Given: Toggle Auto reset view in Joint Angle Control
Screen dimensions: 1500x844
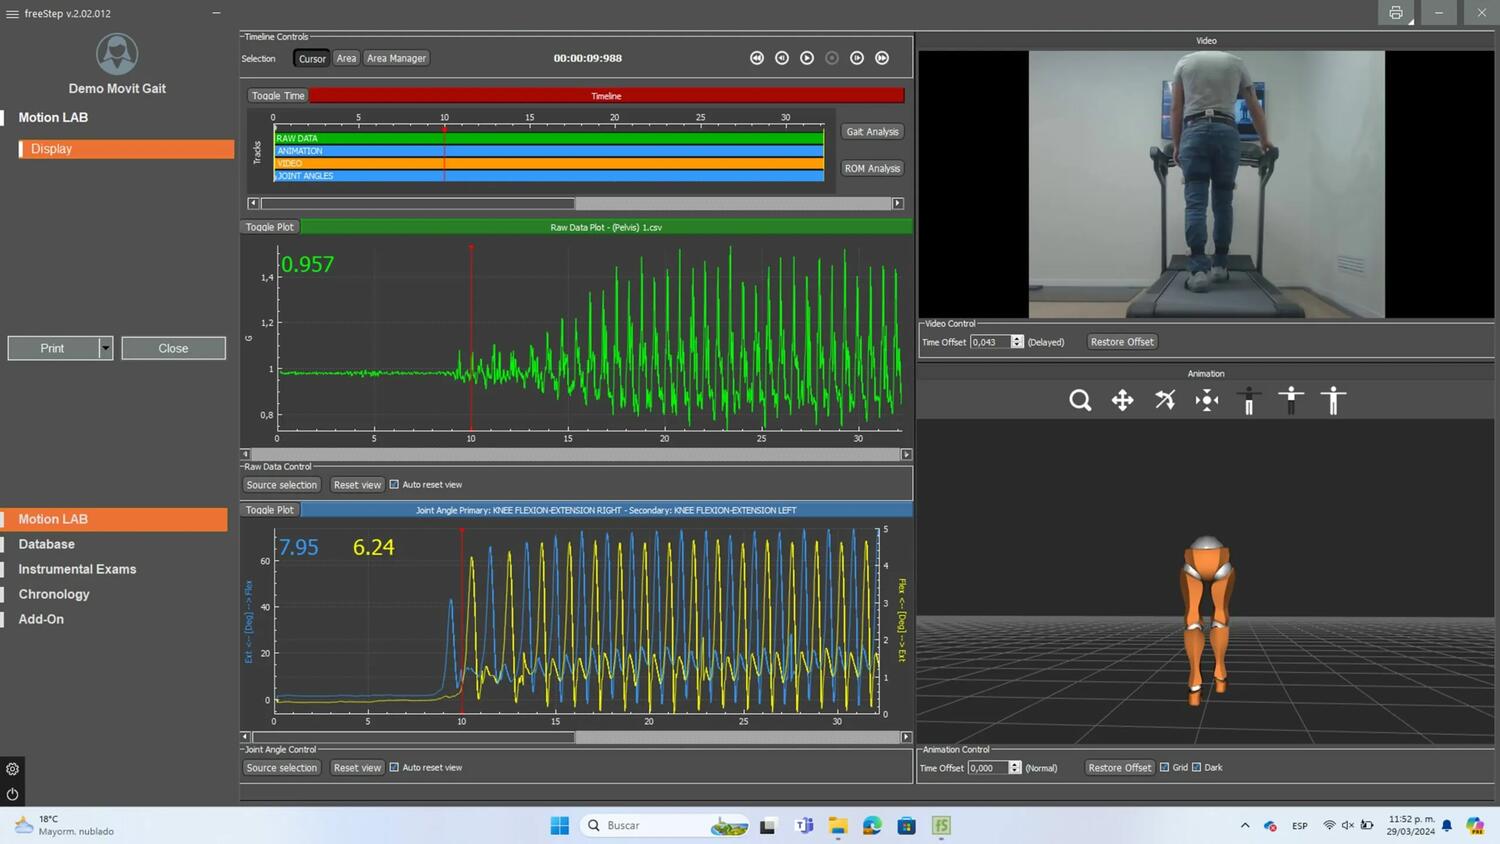Looking at the screenshot, I should click(394, 768).
